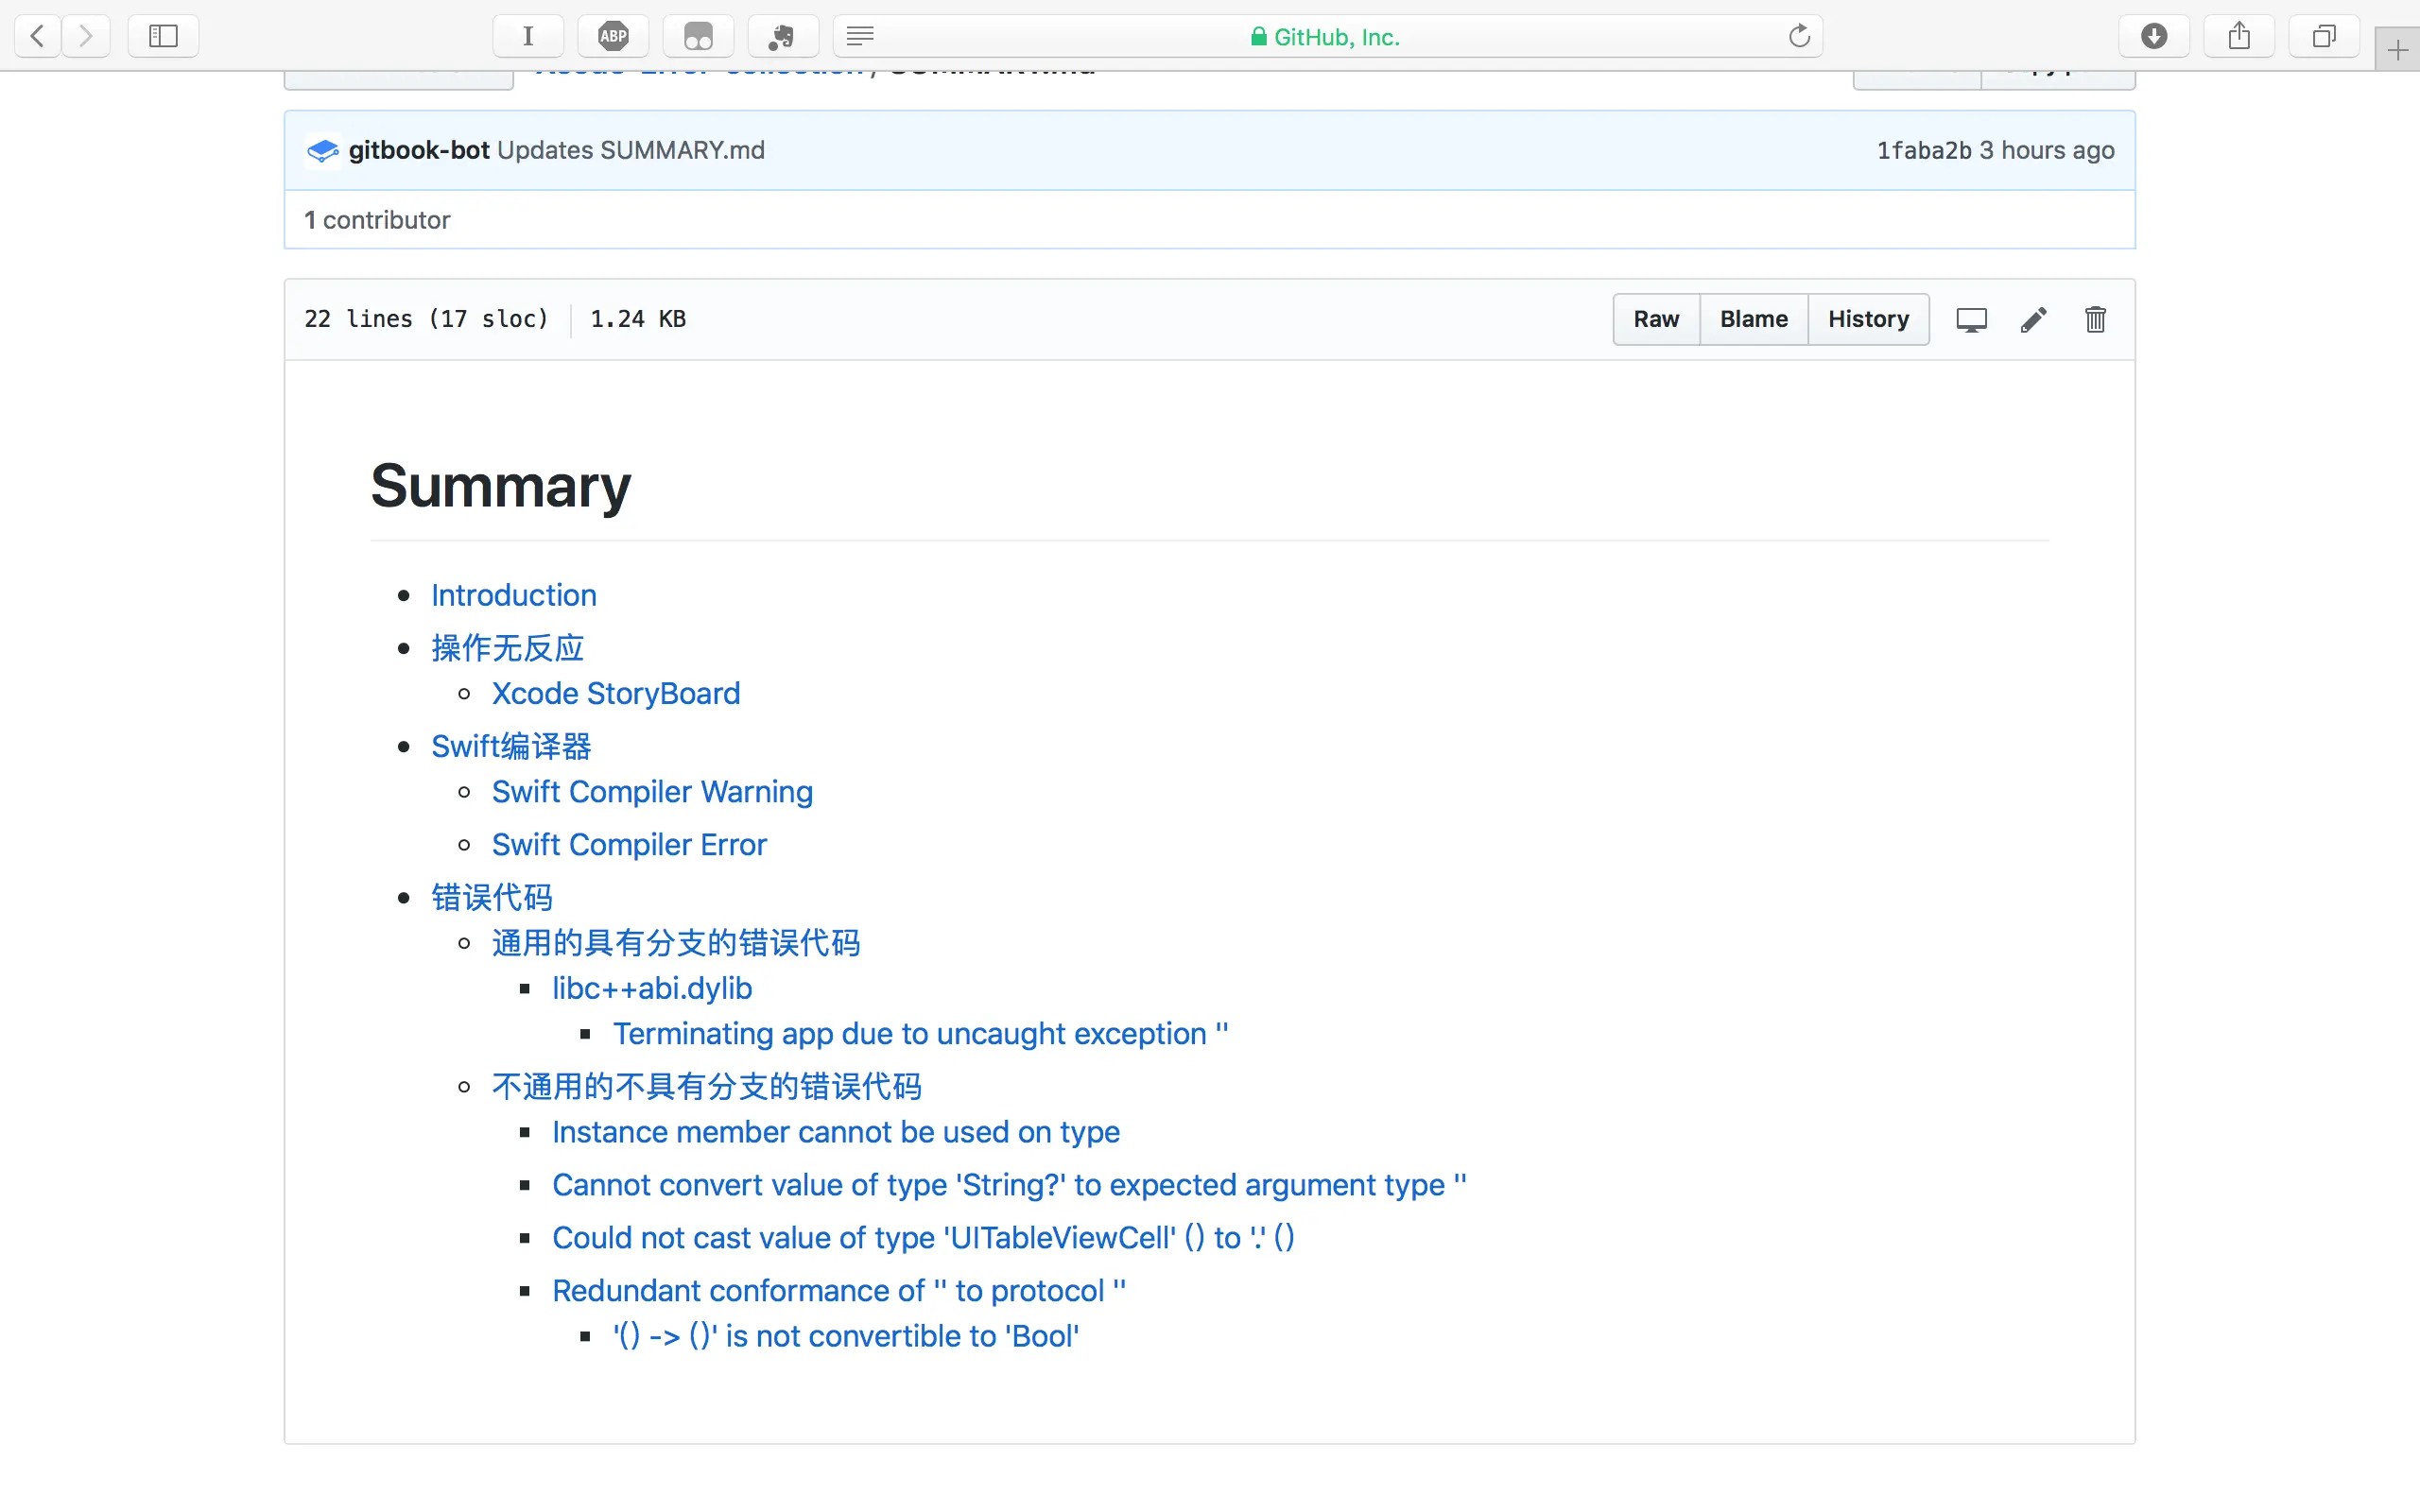Open '() -> ()' is not convertible to 'Bool'
Screen dimensions: 2420x1512
pos(846,1337)
